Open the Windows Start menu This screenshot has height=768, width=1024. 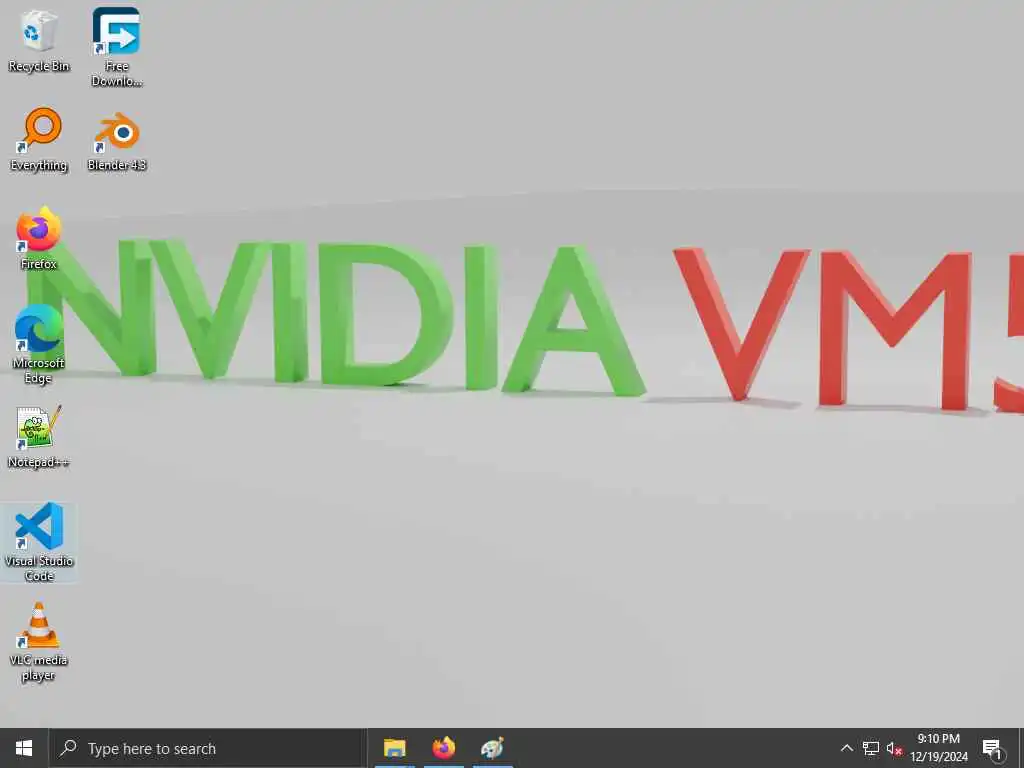(x=24, y=748)
